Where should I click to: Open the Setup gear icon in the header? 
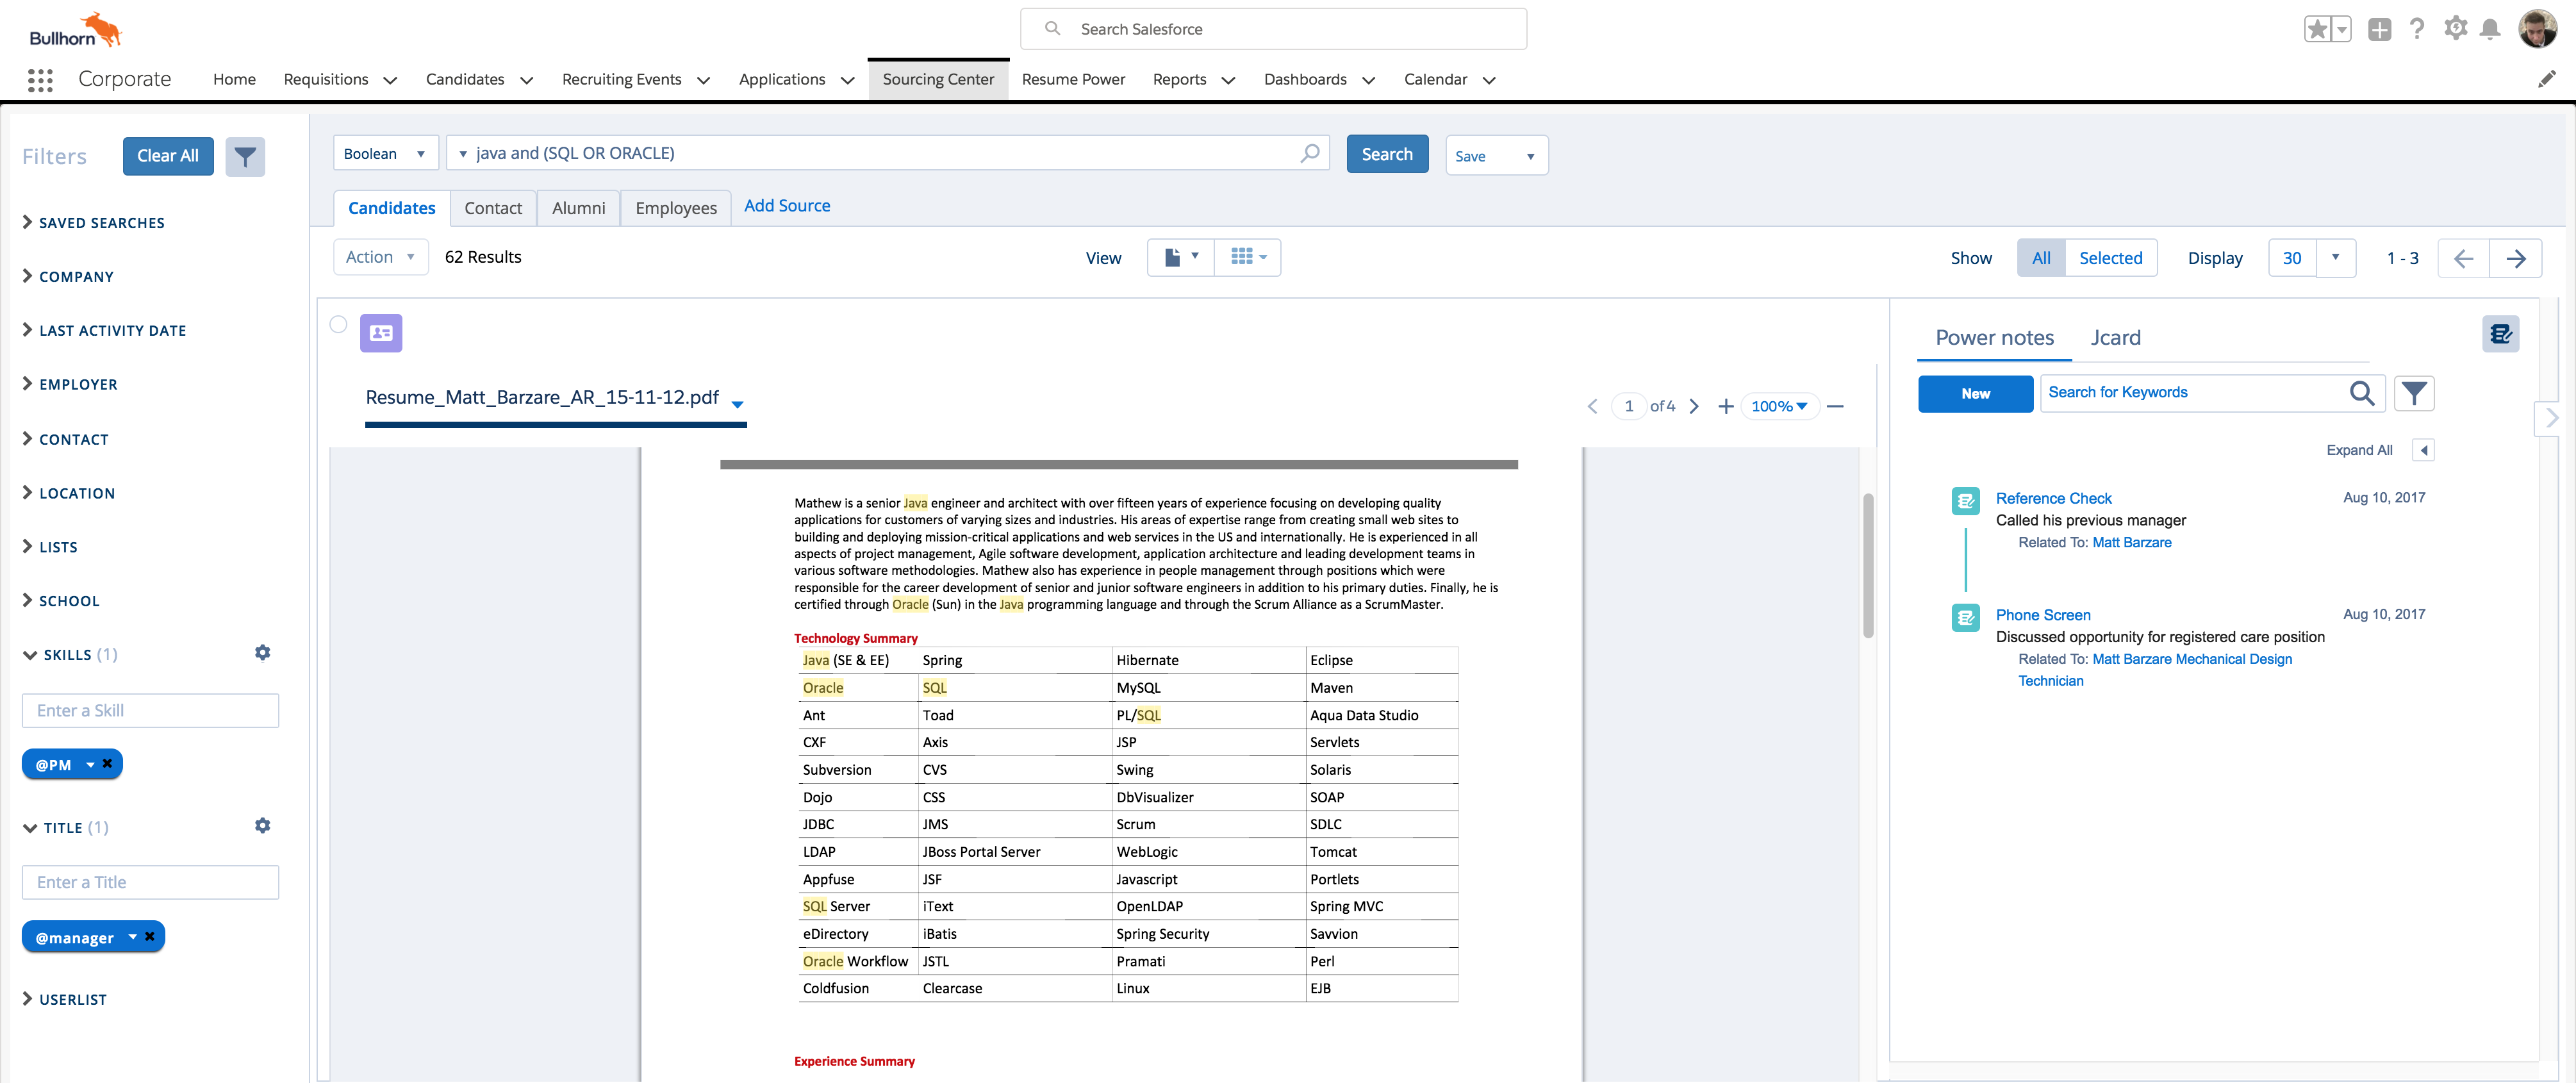[2455, 28]
